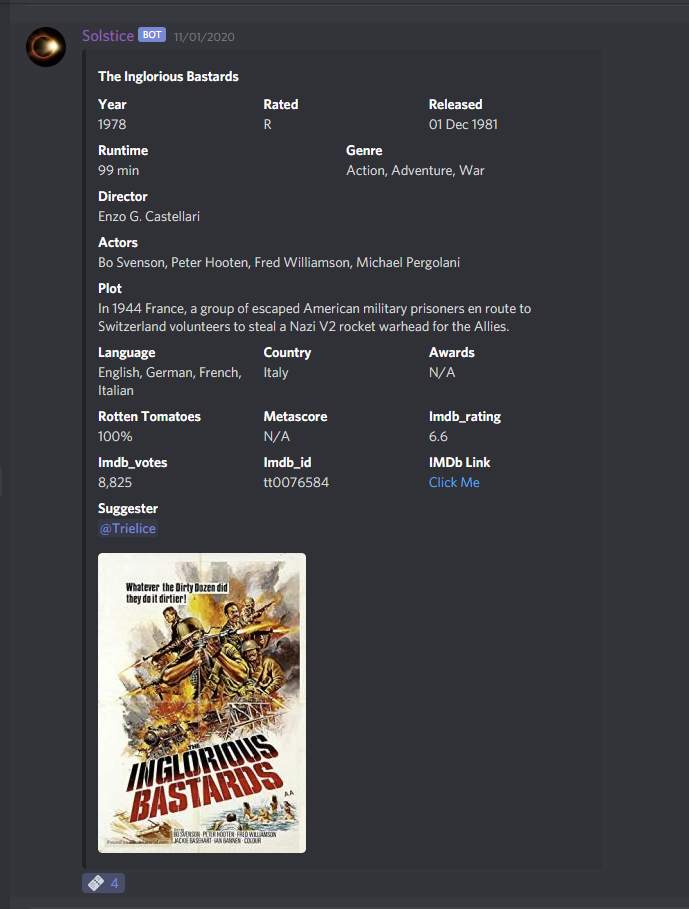Toggle the ticket emoji reaction
This screenshot has width=689, height=909.
point(103,883)
